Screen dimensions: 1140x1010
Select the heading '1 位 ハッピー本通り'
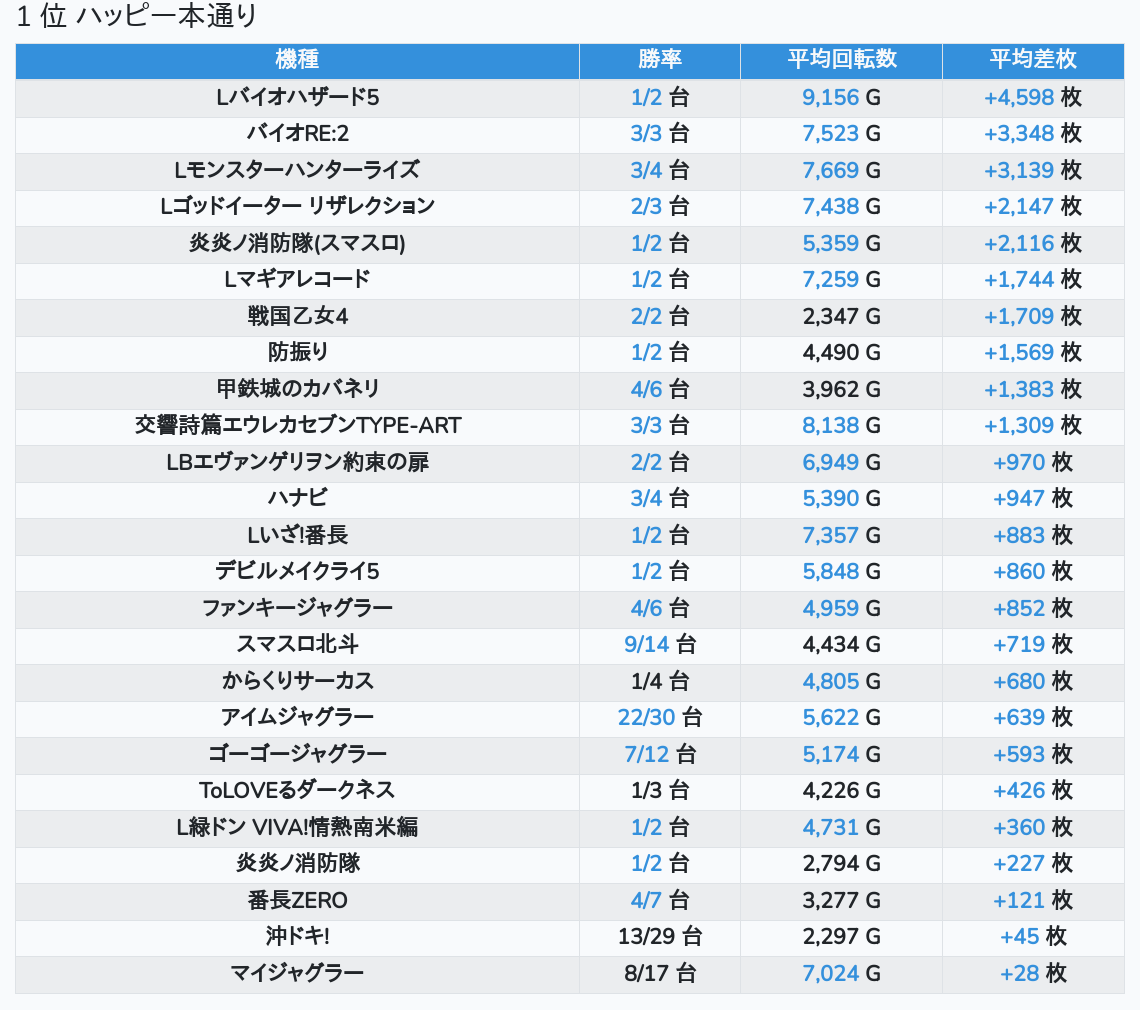(137, 16)
